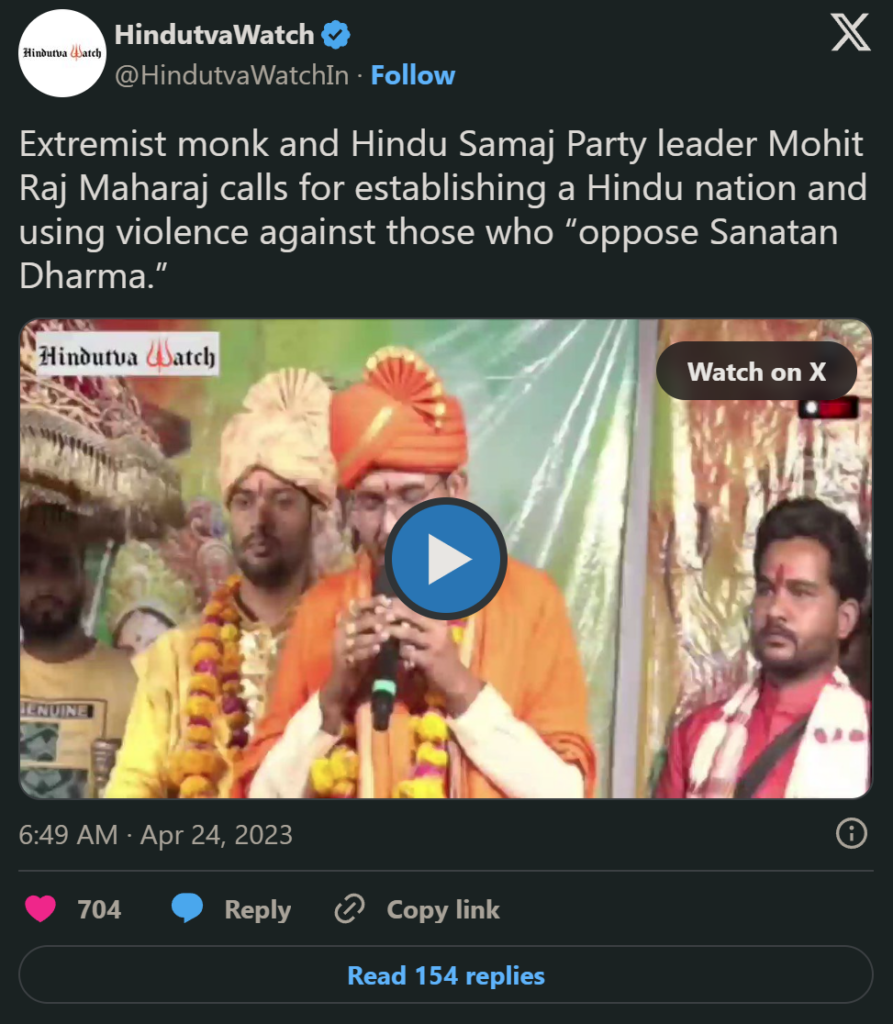Click the X logo in the corner
The image size is (893, 1024).
coord(850,33)
